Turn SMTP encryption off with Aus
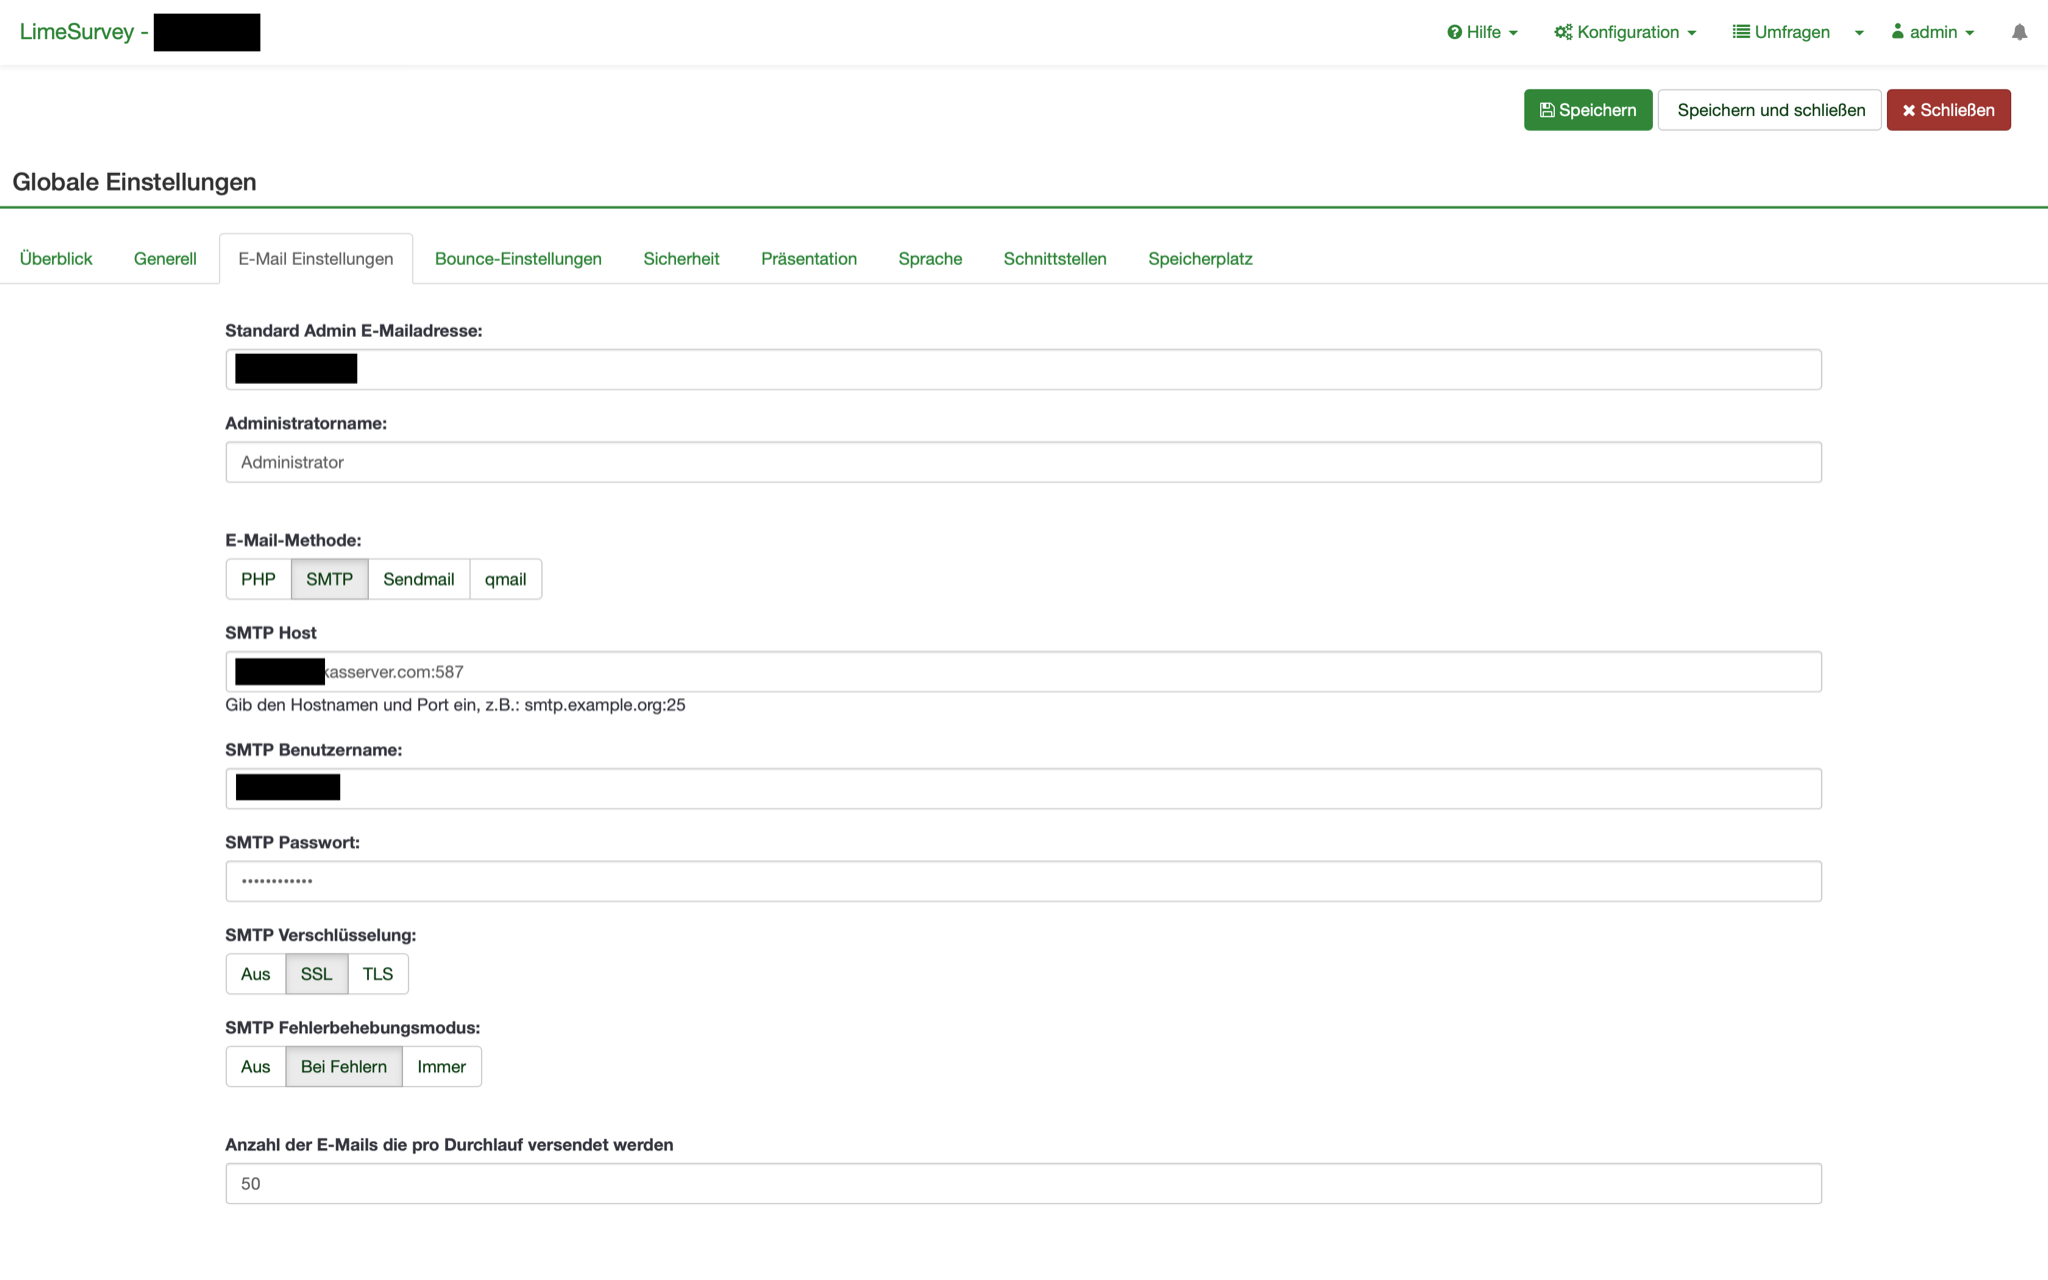The image size is (2048, 1280). [255, 974]
